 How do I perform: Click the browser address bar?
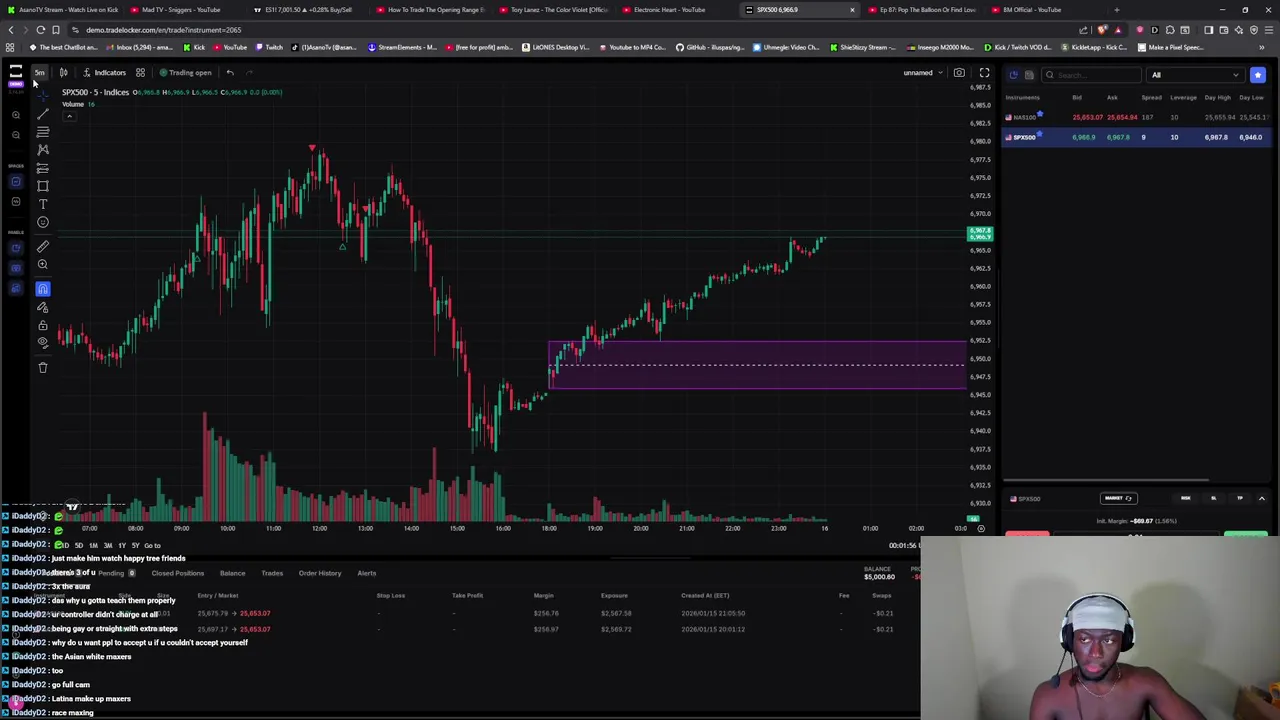click(600, 30)
